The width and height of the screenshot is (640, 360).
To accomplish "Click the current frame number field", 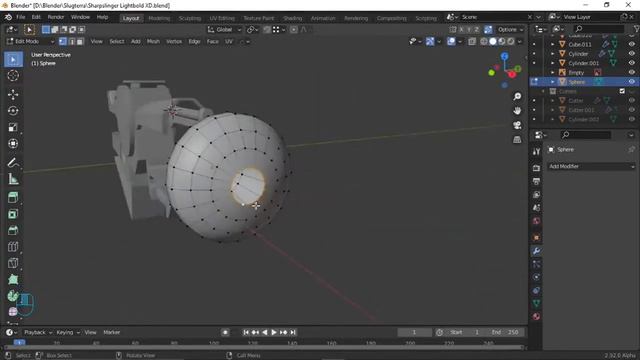I will click(414, 332).
